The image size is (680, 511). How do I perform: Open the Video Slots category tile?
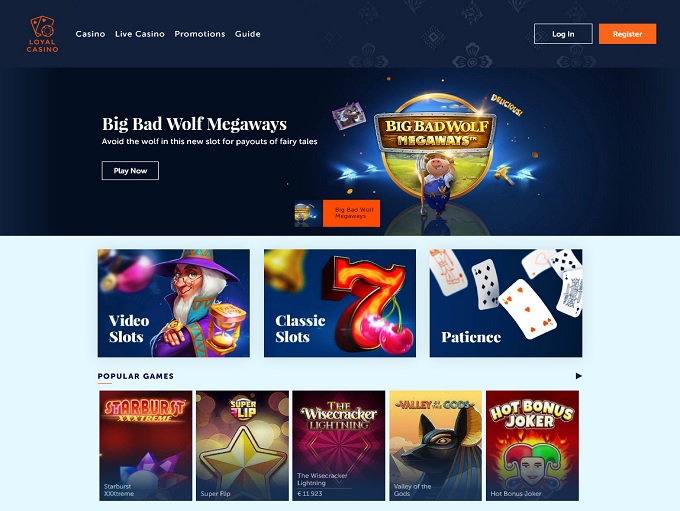coord(173,303)
